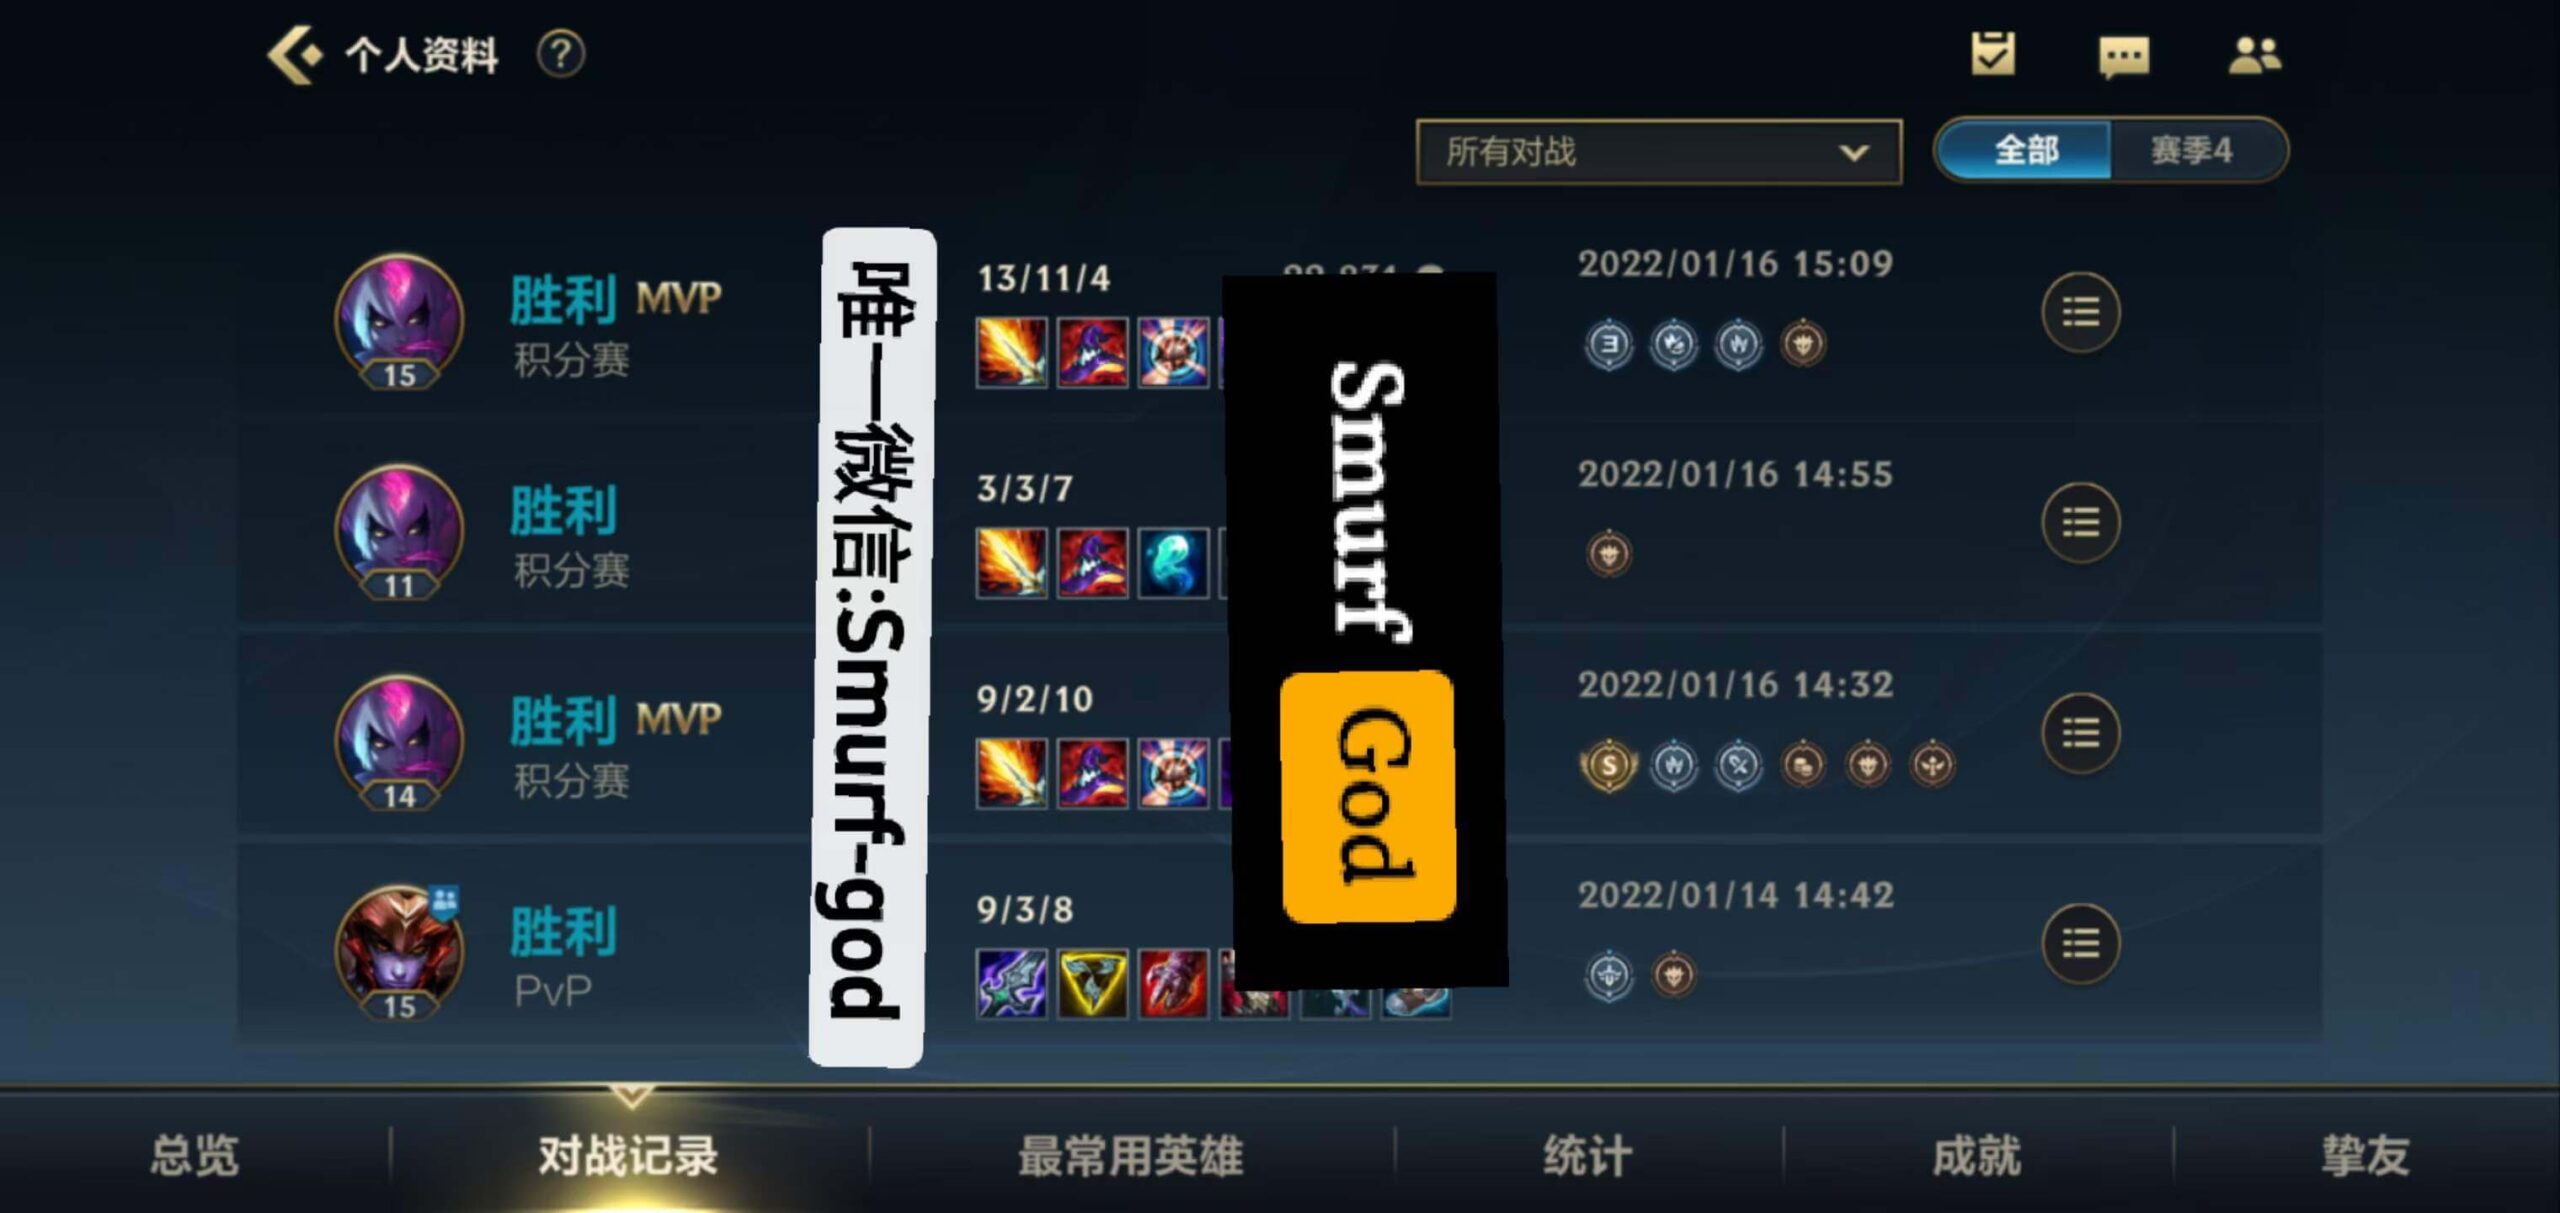Expand the 所有对战 dropdown
The width and height of the screenshot is (2560, 1213).
point(1659,152)
